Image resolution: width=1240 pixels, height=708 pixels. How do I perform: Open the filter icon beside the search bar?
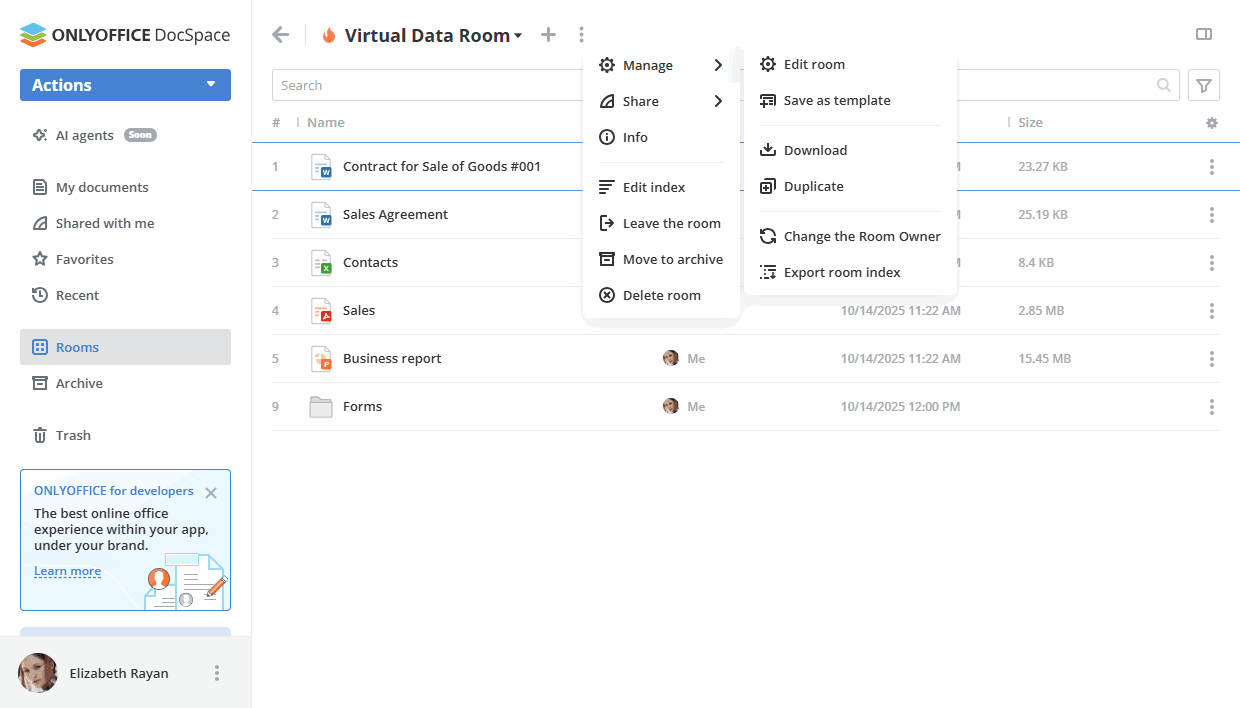pyautogui.click(x=1203, y=85)
